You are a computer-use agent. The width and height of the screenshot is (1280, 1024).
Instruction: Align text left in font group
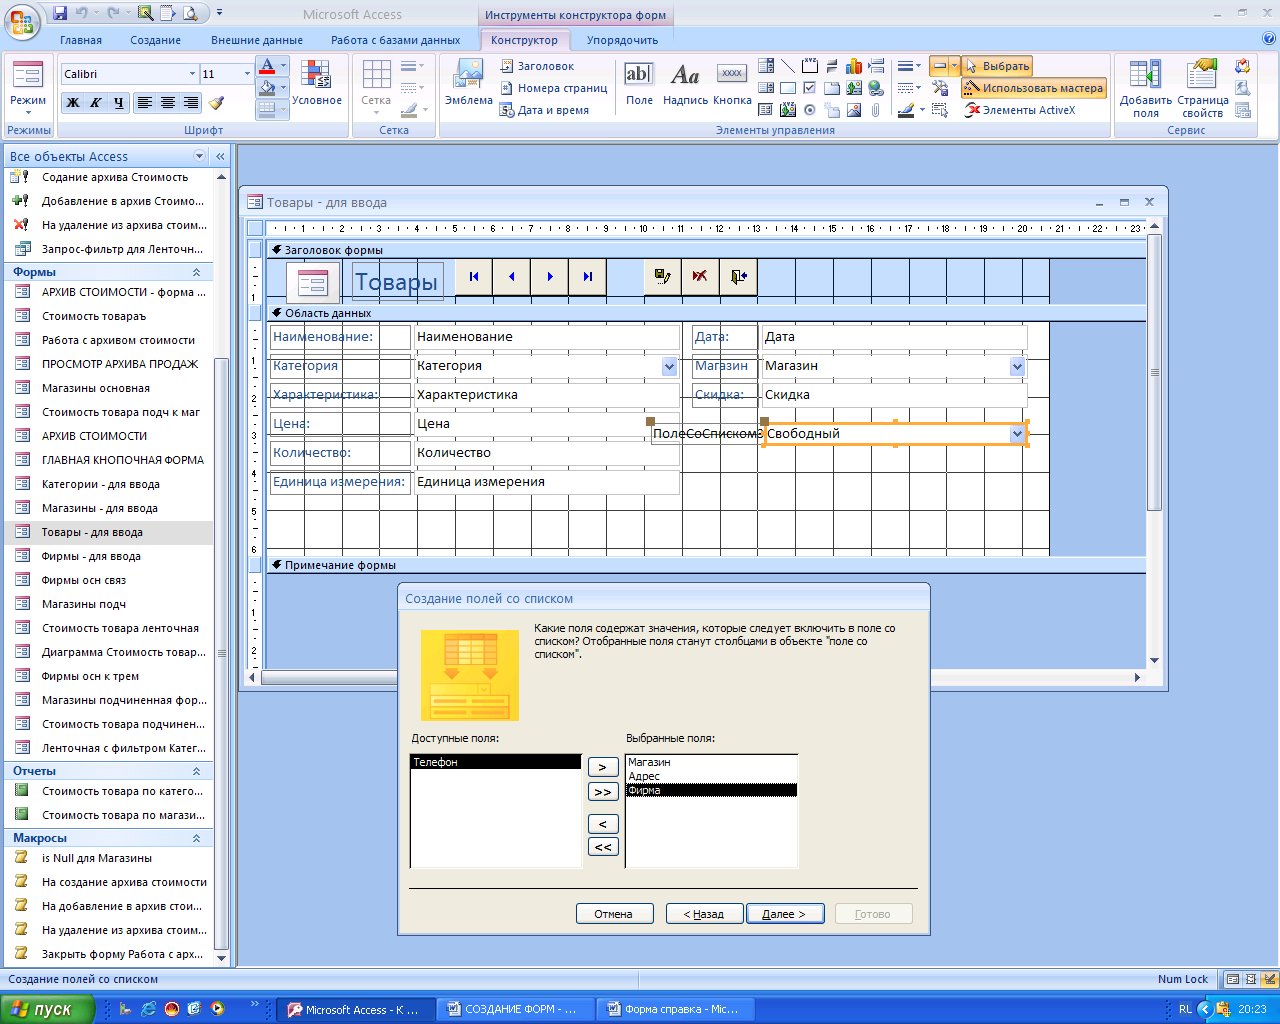tap(145, 102)
